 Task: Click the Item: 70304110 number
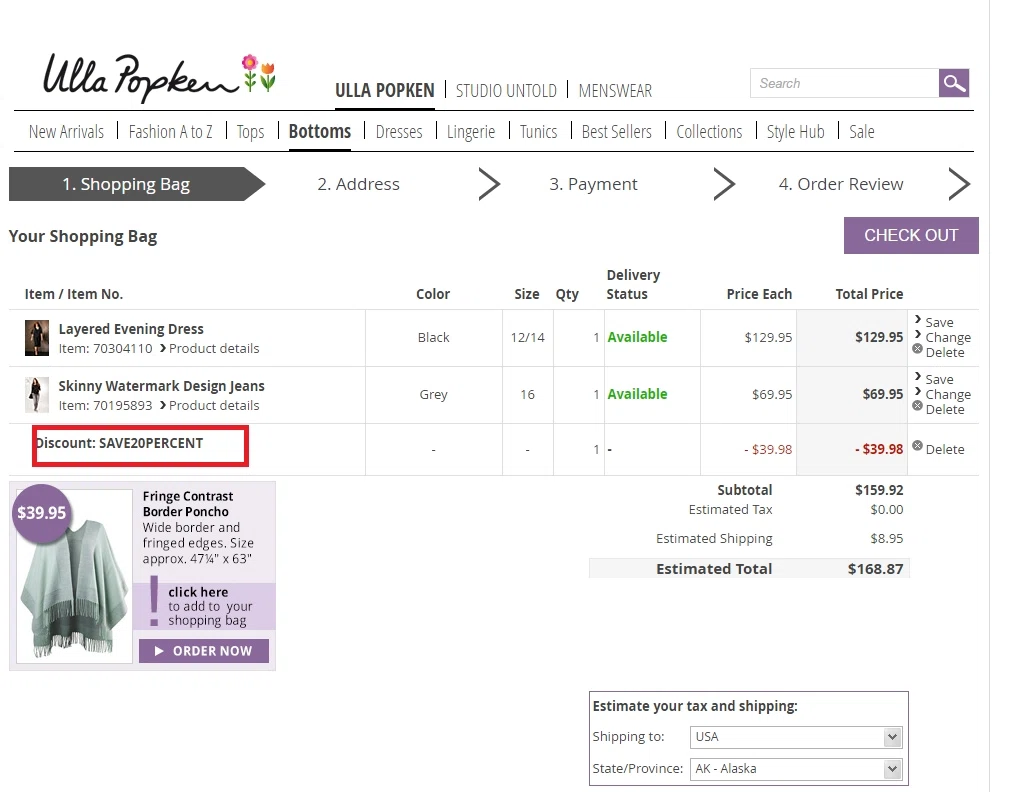(105, 349)
